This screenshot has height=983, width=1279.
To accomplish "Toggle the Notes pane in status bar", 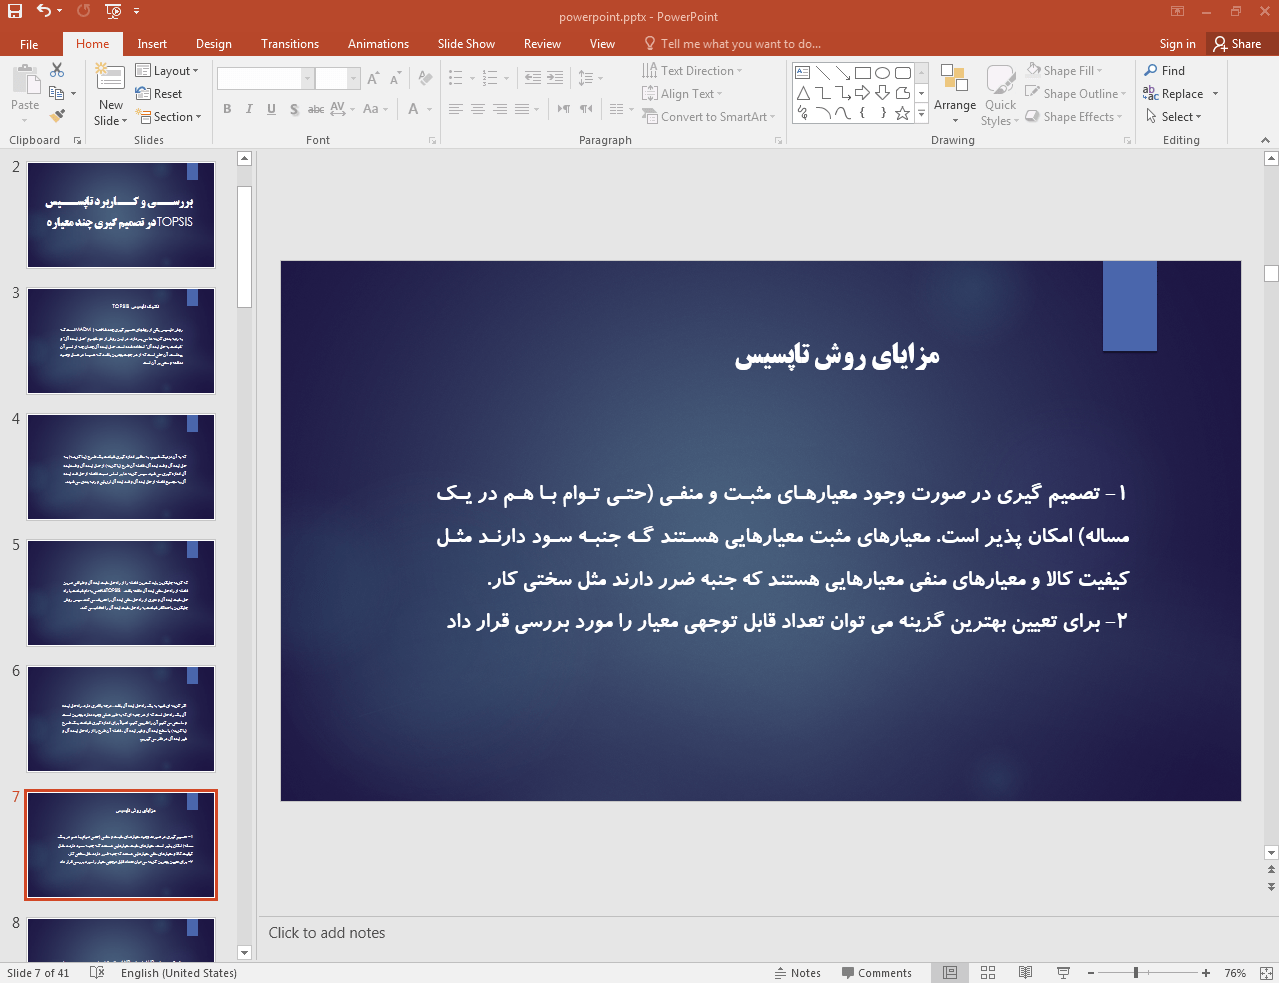I will pos(797,973).
